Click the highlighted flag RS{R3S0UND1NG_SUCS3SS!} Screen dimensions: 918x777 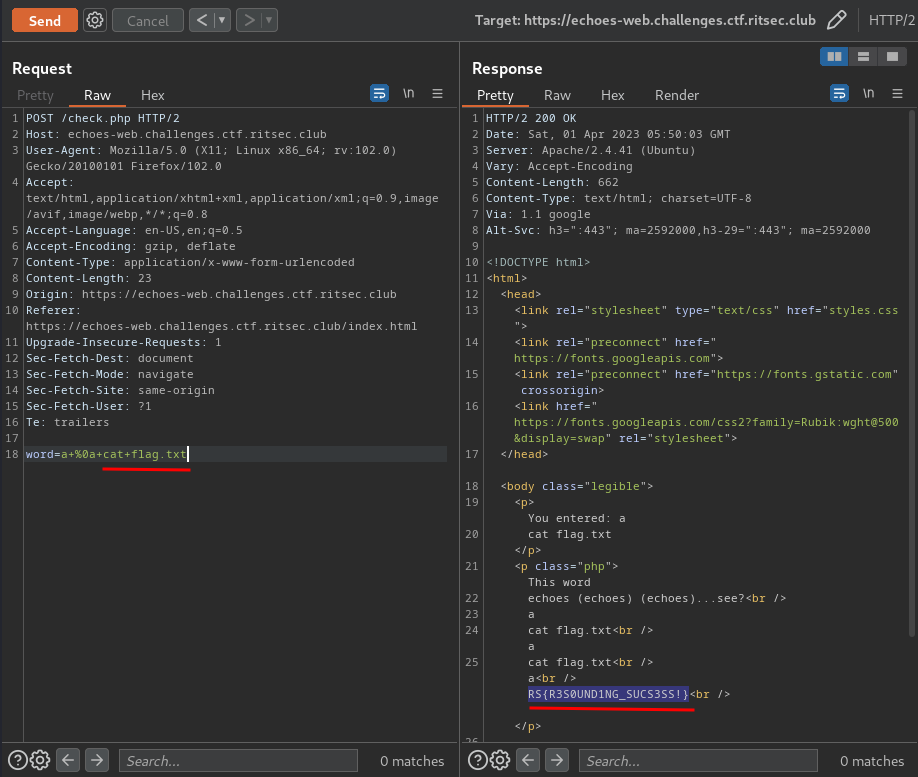pyautogui.click(x=608, y=694)
